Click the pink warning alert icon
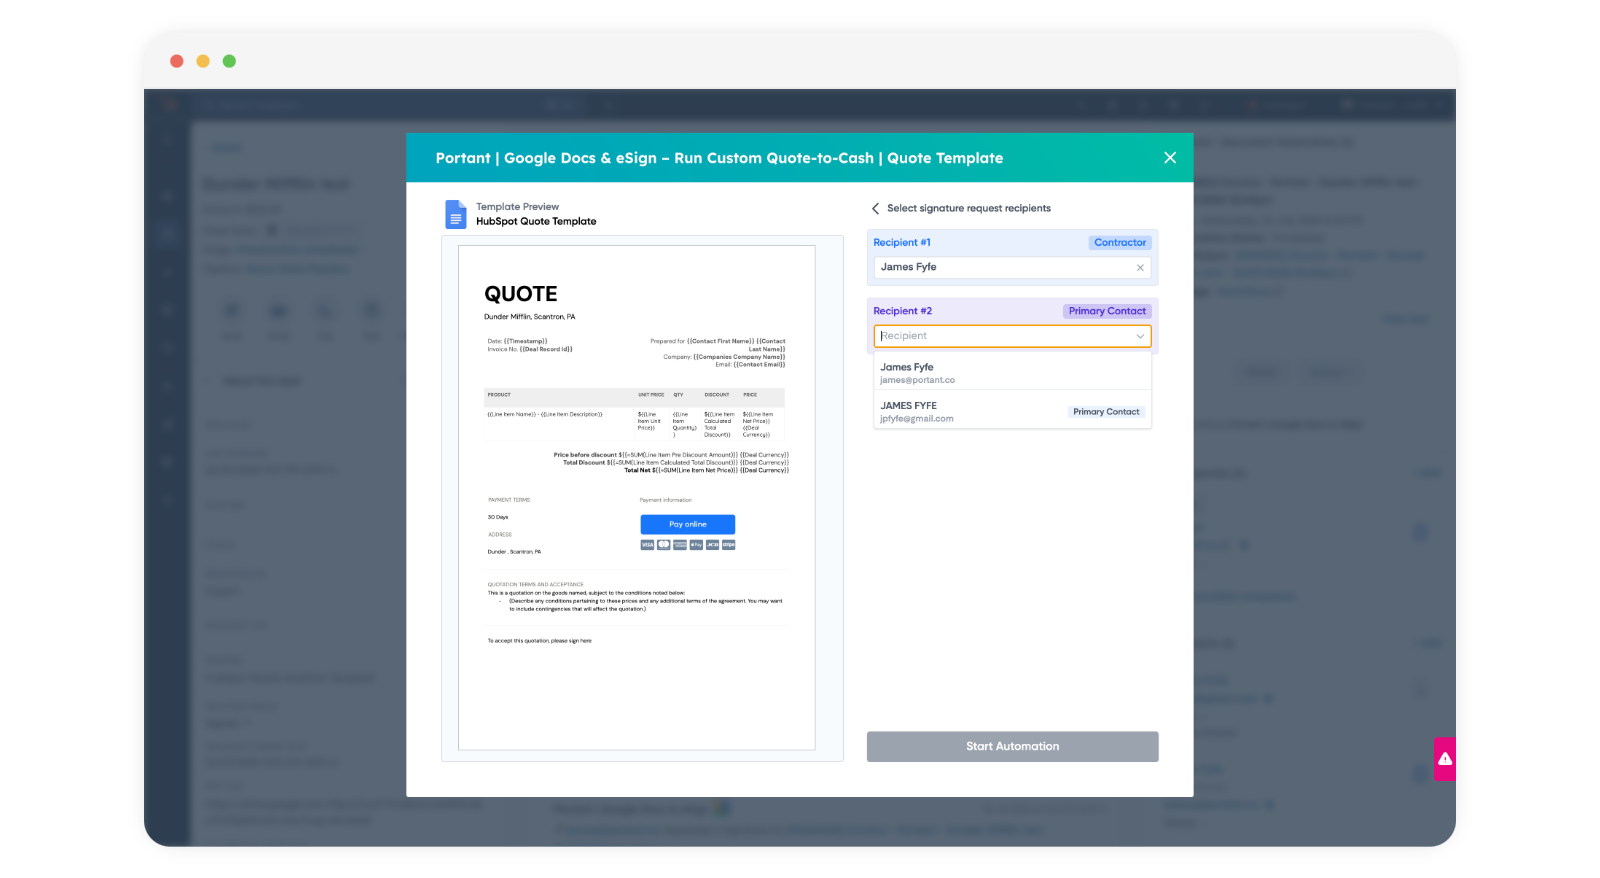This screenshot has height=878, width=1600. (x=1445, y=759)
